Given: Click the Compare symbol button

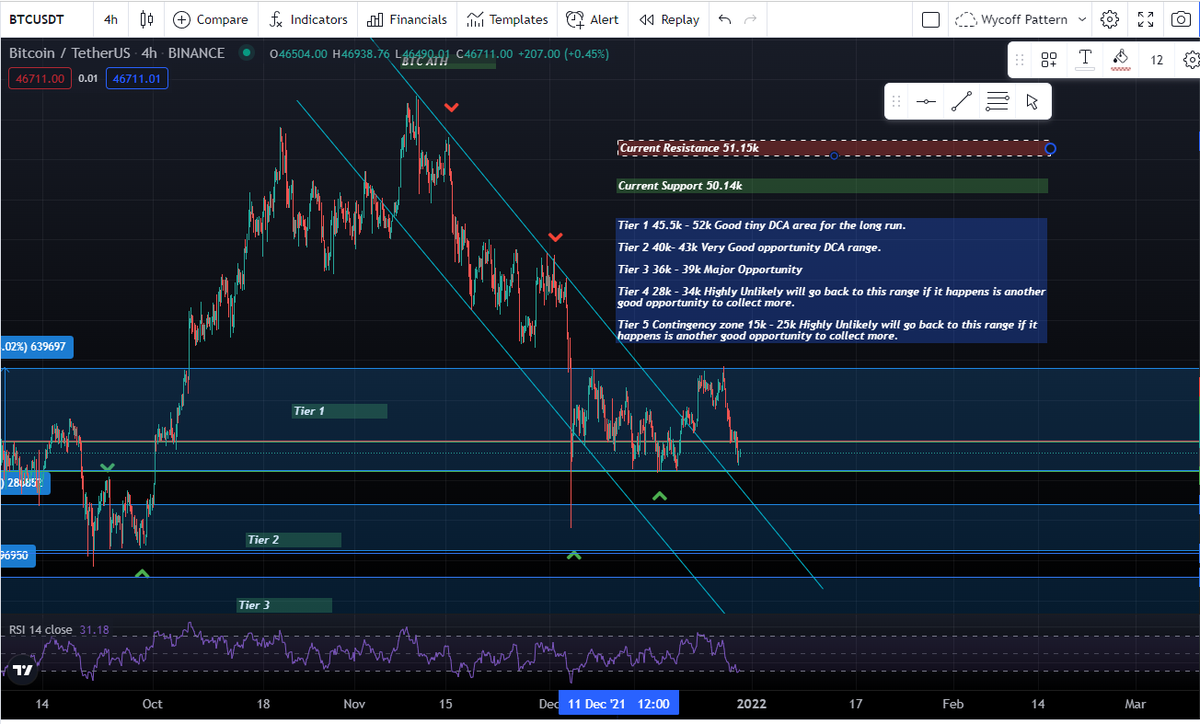Looking at the screenshot, I should [x=210, y=19].
